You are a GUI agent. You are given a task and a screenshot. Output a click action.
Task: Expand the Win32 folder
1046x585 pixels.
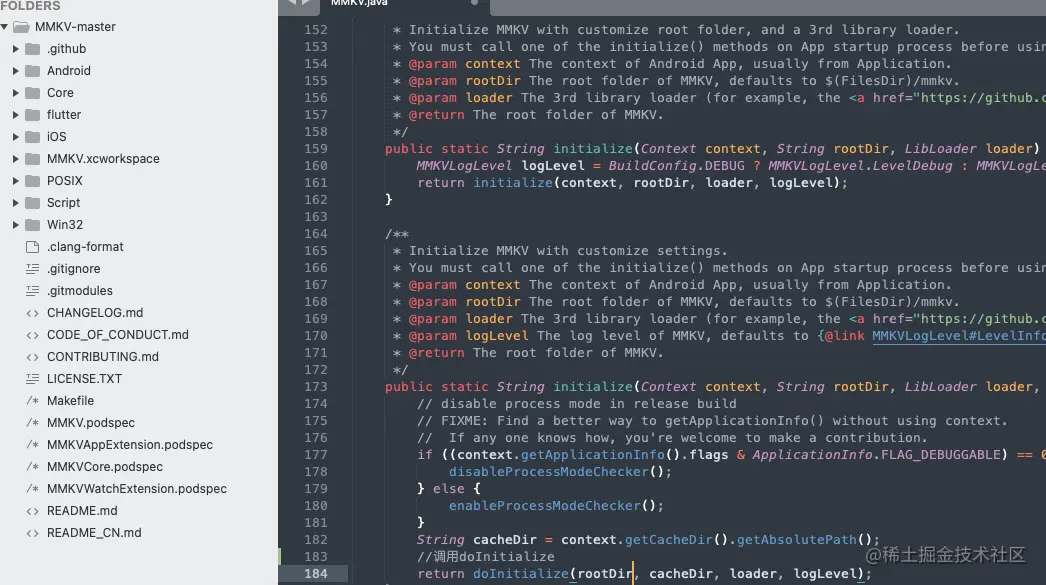click(x=15, y=225)
